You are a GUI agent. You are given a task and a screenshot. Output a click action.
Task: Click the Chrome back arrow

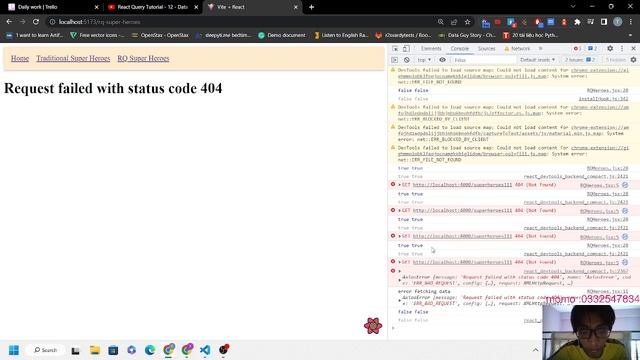(x=9, y=22)
